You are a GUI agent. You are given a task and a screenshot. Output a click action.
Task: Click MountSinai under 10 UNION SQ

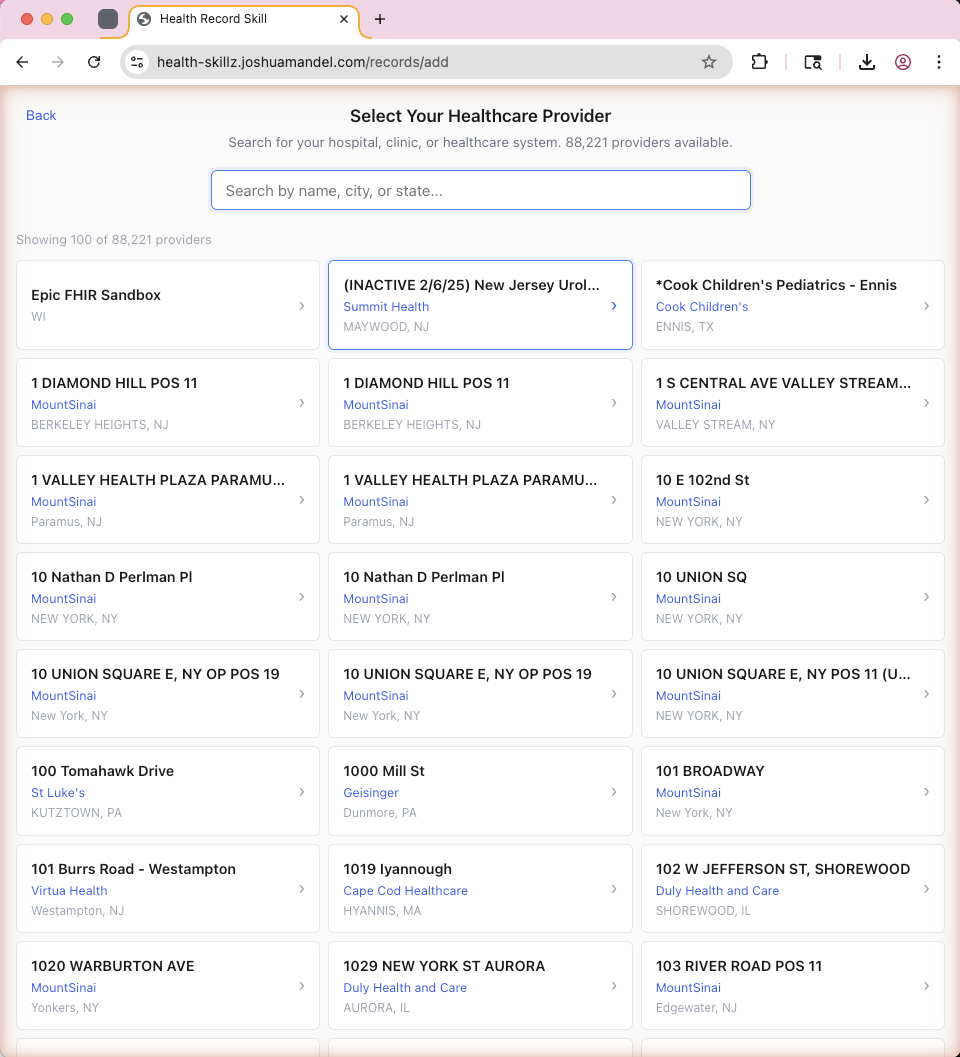(688, 598)
